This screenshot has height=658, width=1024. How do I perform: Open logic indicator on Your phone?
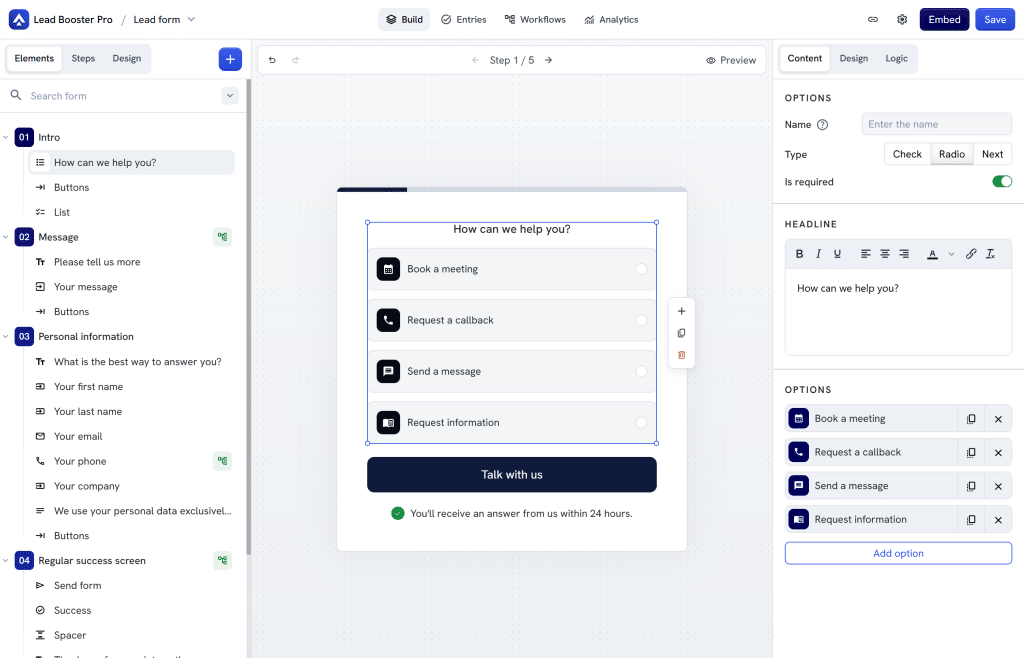click(222, 461)
